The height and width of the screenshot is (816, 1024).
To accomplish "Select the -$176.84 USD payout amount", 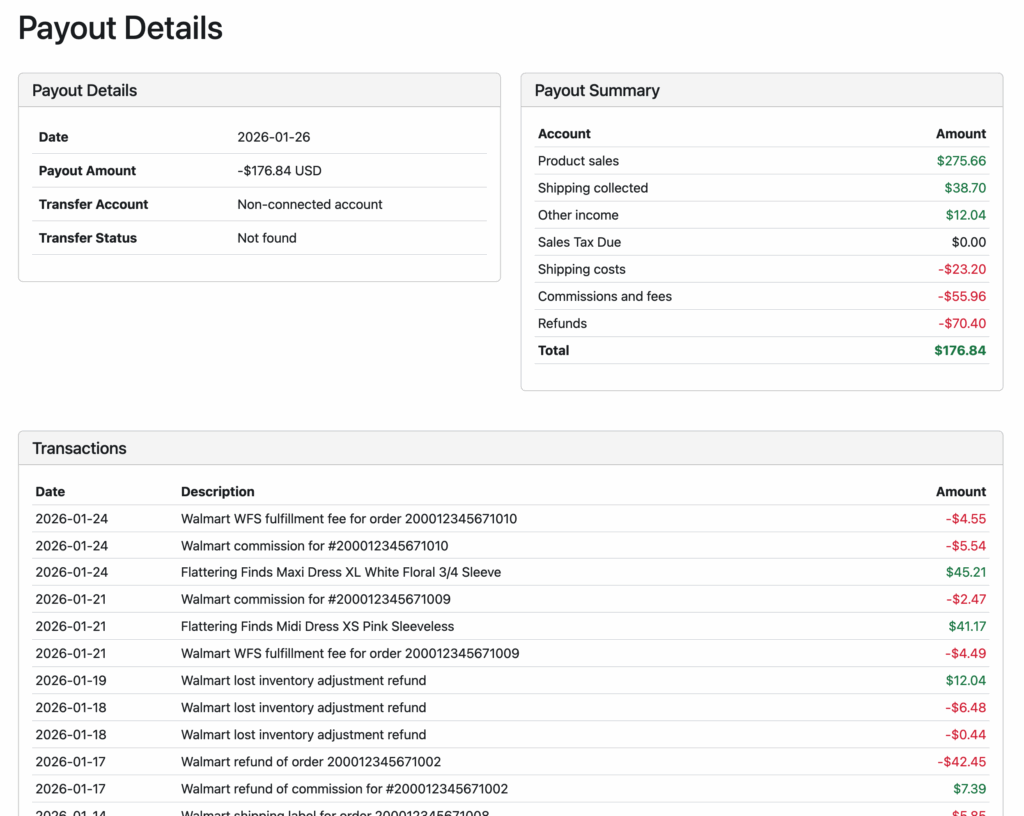I will pos(279,171).
